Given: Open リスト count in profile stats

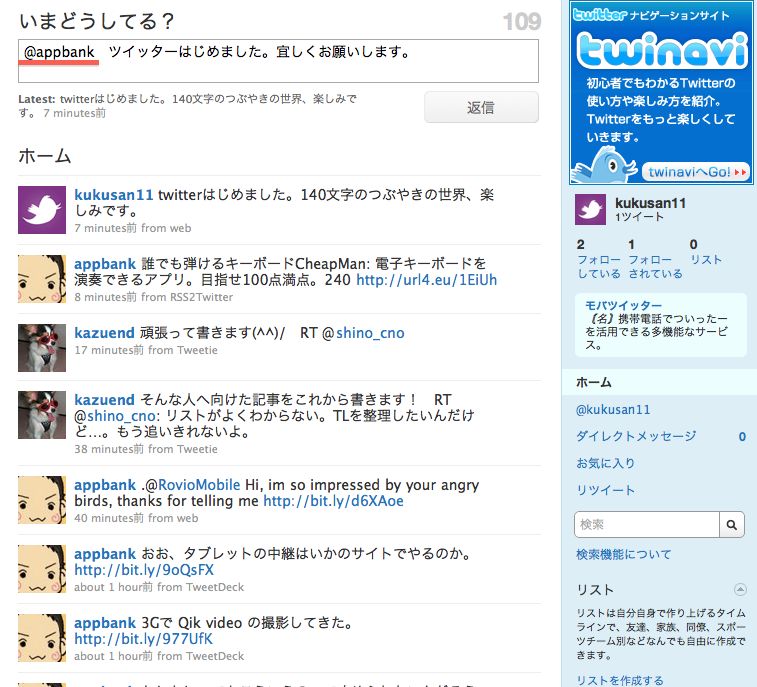Looking at the screenshot, I should point(705,252).
